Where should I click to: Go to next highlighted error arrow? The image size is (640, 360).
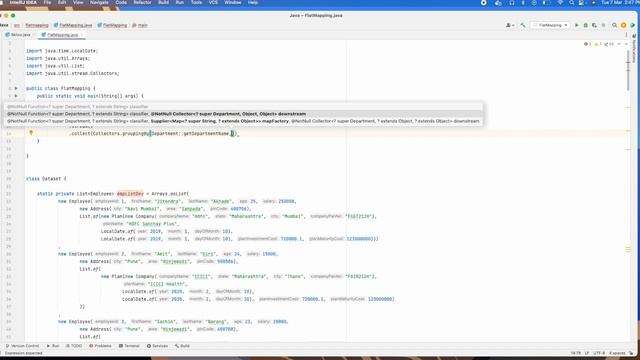tap(626, 44)
